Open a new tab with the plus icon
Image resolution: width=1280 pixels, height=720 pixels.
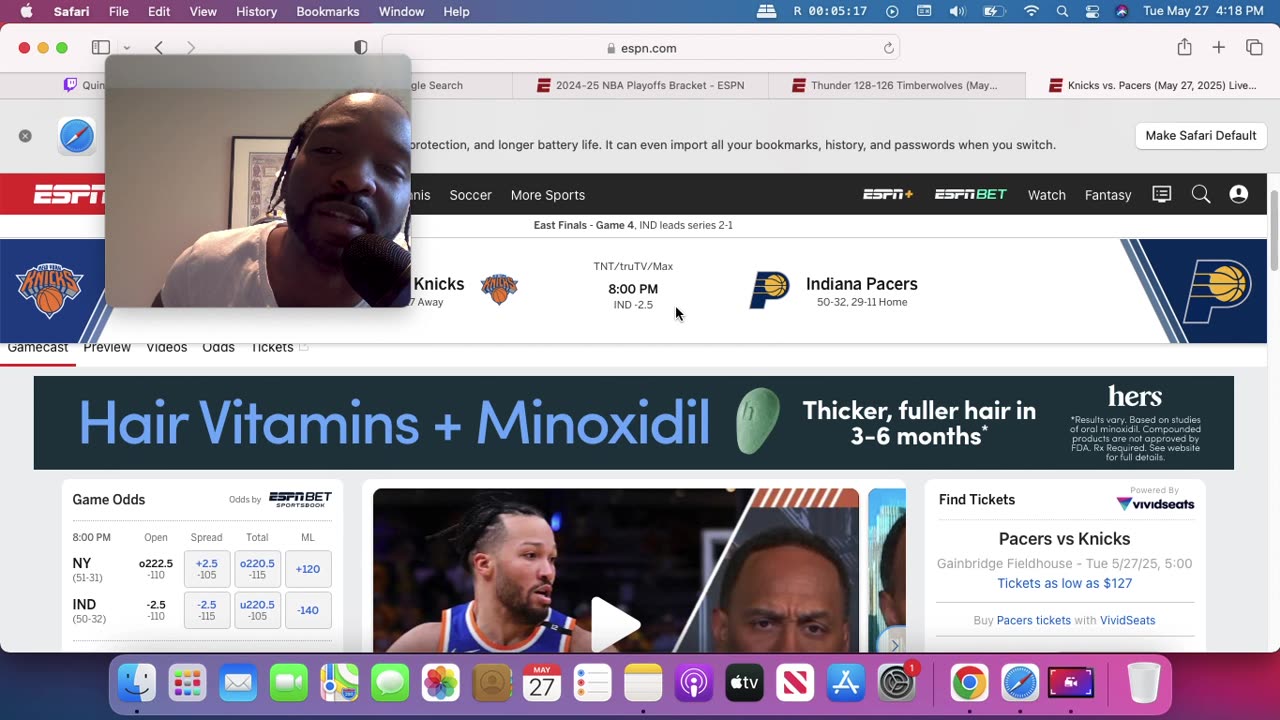pyautogui.click(x=1219, y=47)
